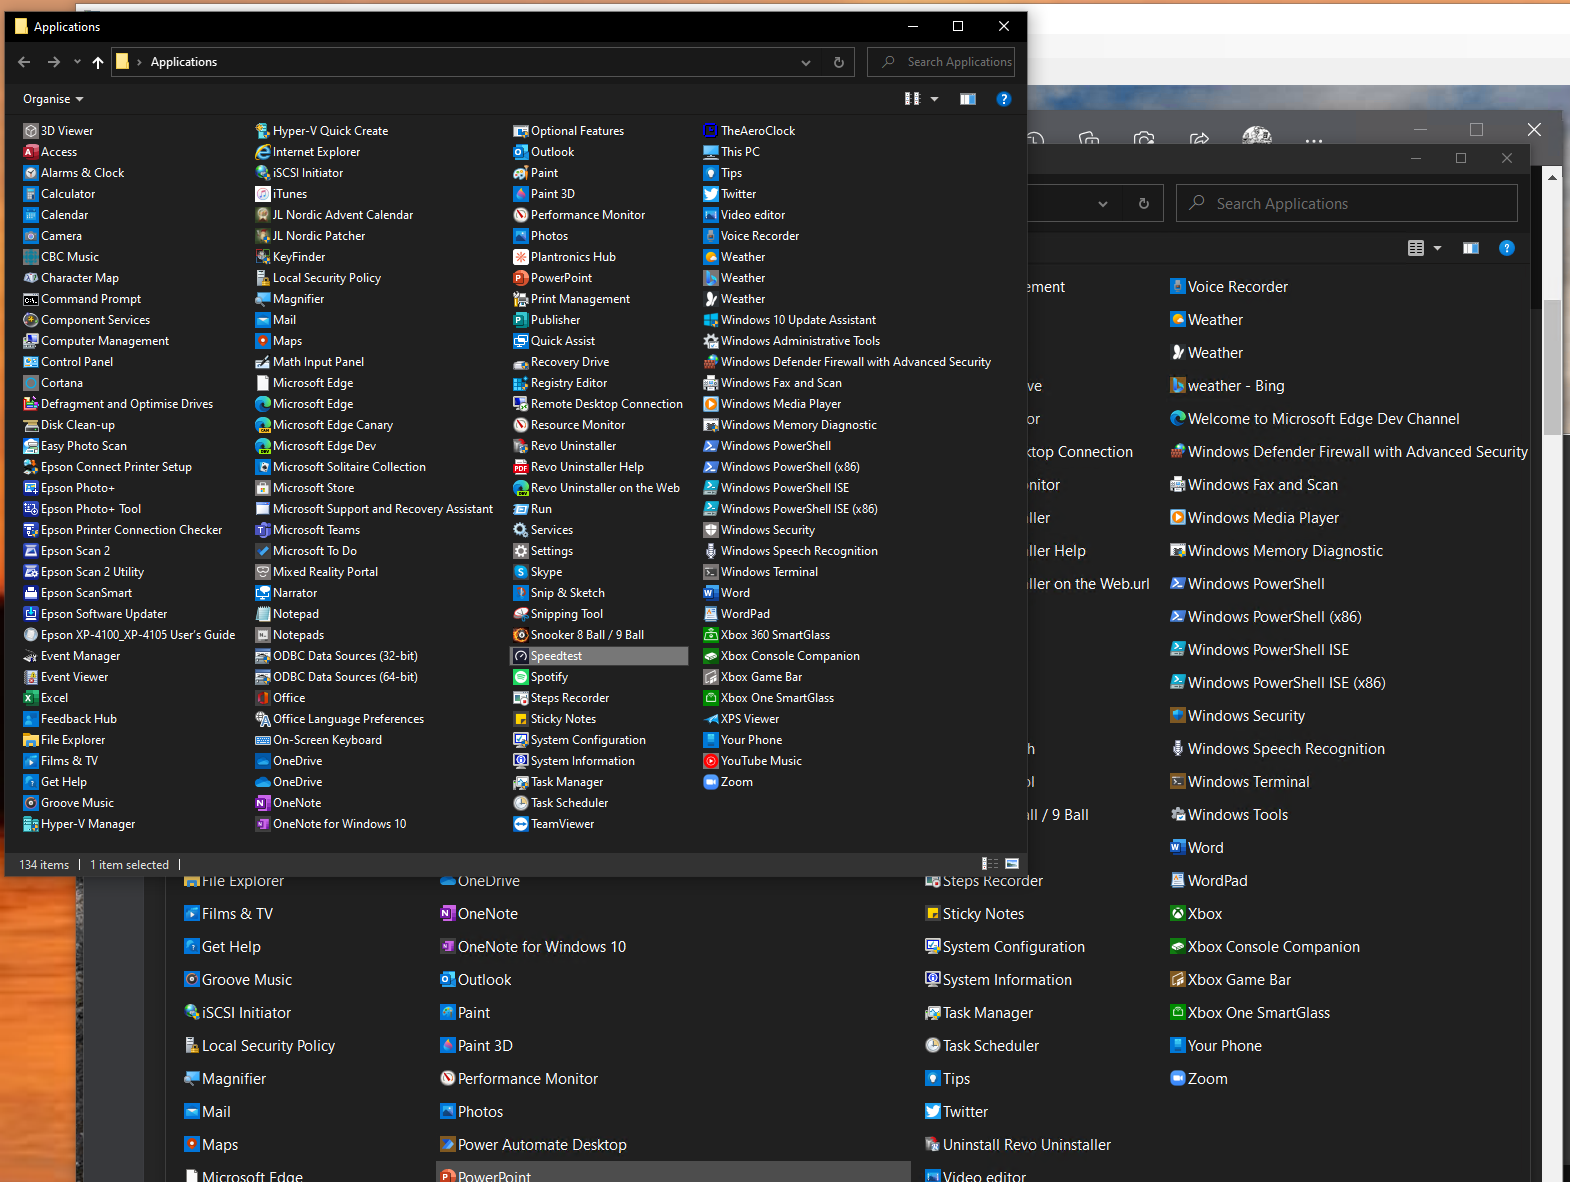The height and width of the screenshot is (1182, 1570).
Task: Select Task Scheduler in the background window
Action: 982,1046
